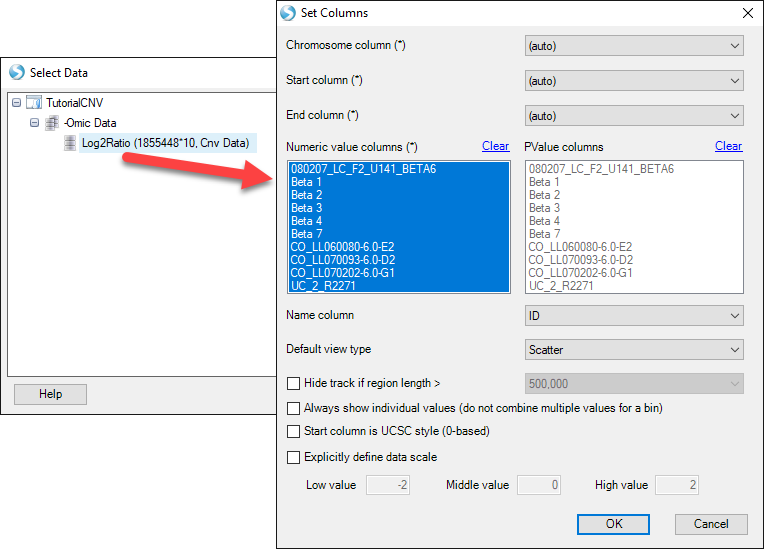Click the -Omic Data table icon

point(52,123)
